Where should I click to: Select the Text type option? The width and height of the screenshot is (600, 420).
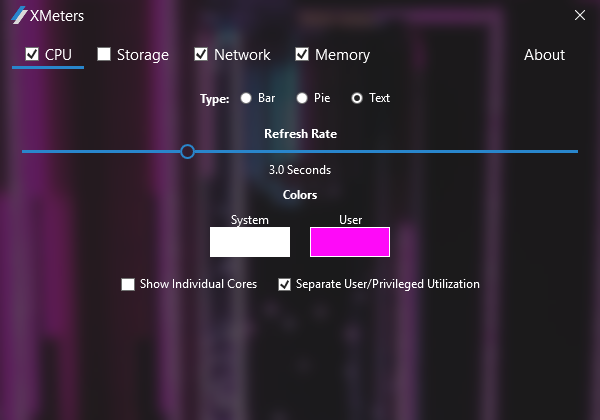point(357,98)
